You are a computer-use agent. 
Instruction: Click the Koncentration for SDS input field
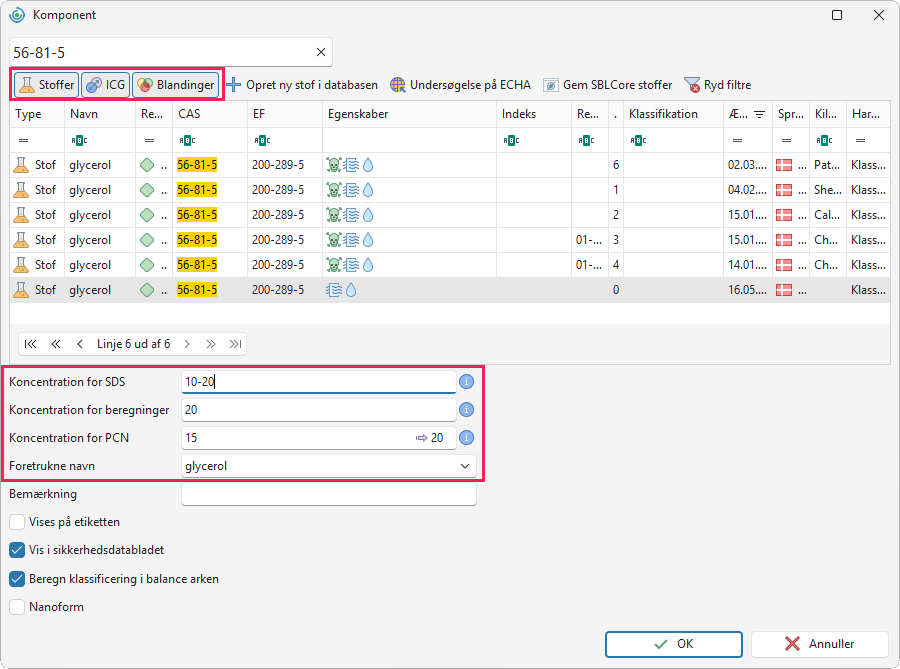319,382
